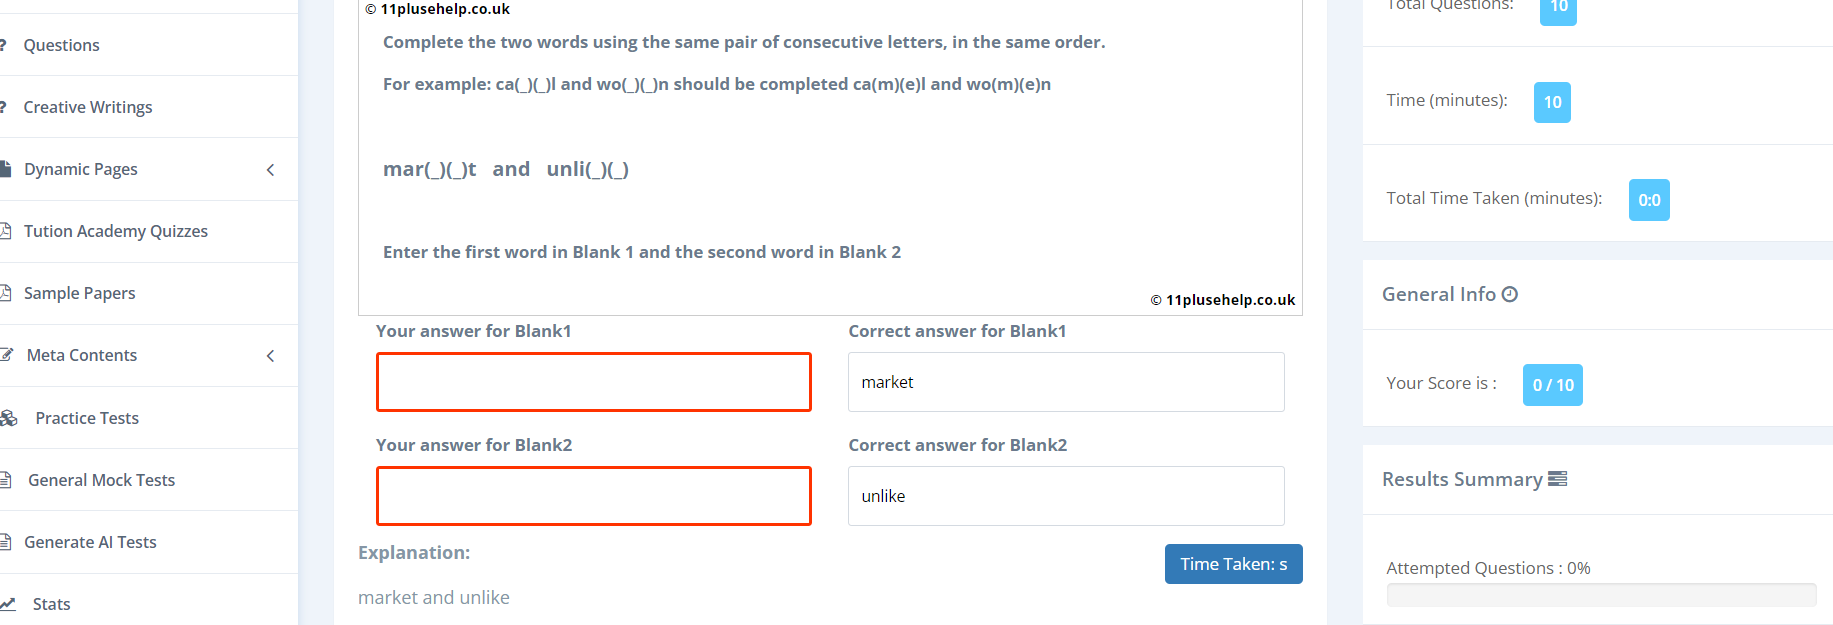Click the Results Summary list icon
The width and height of the screenshot is (1833, 625).
pos(1557,479)
